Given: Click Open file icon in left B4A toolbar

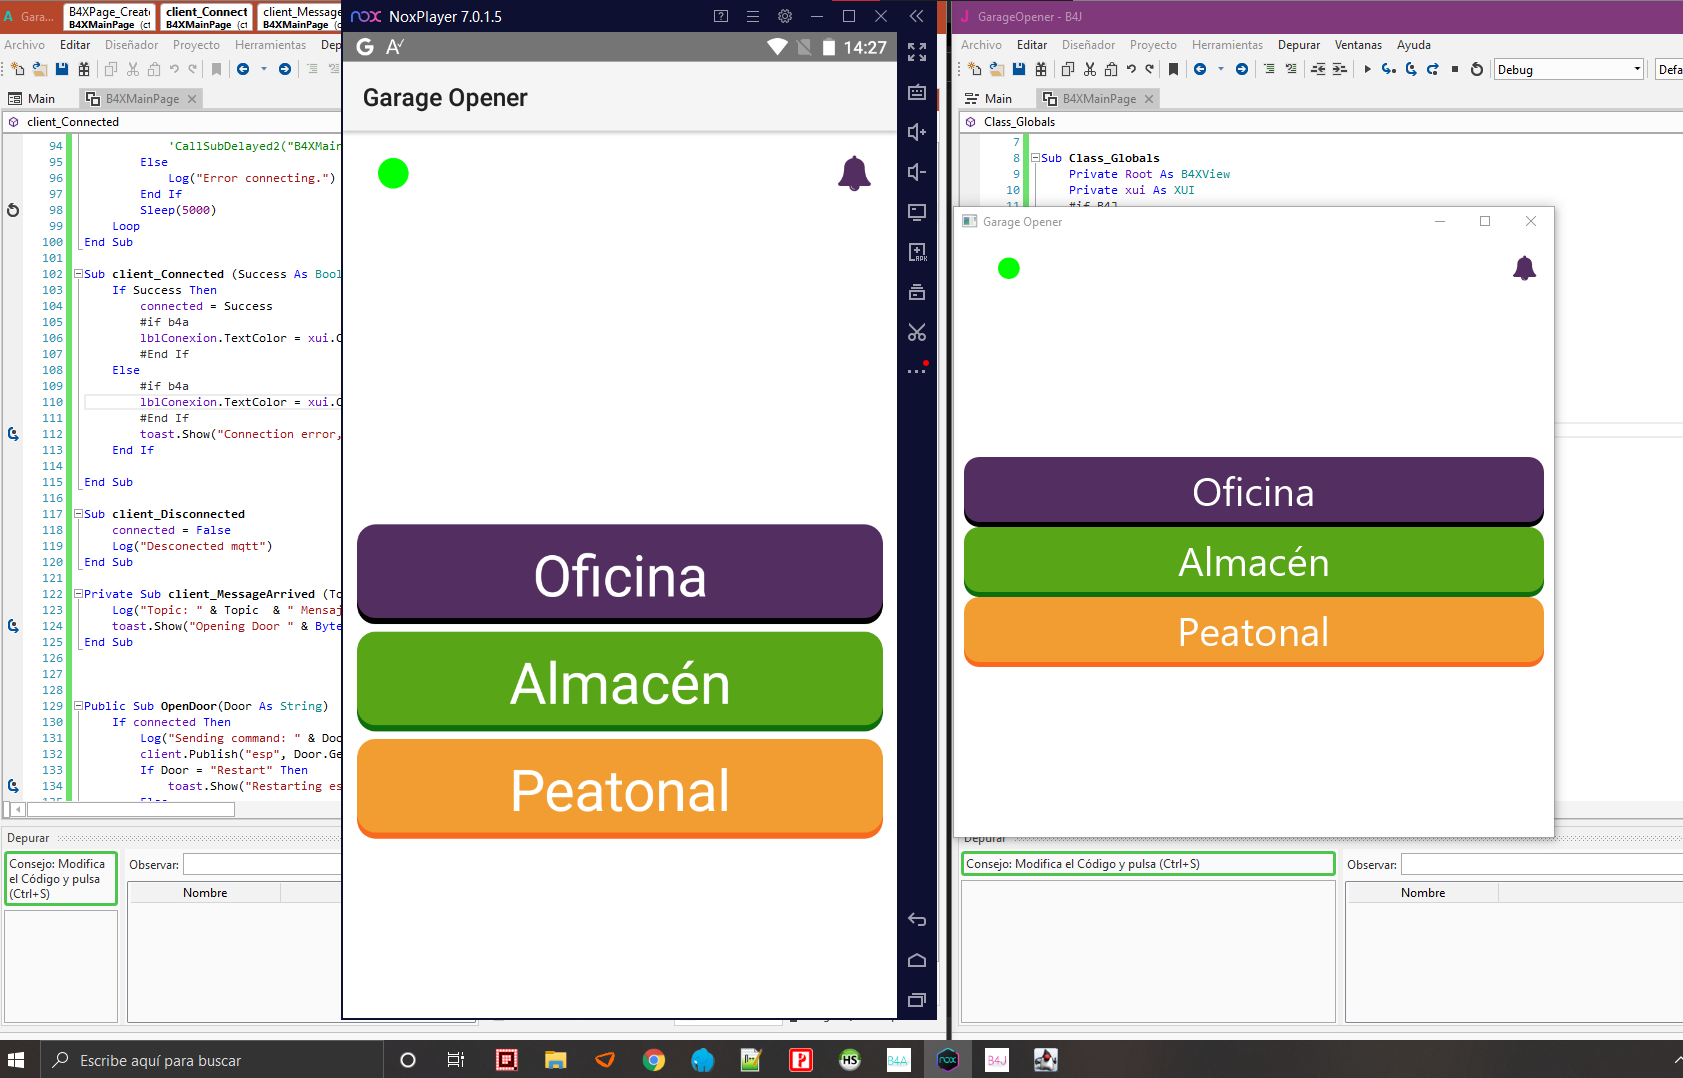Looking at the screenshot, I should click(x=40, y=69).
